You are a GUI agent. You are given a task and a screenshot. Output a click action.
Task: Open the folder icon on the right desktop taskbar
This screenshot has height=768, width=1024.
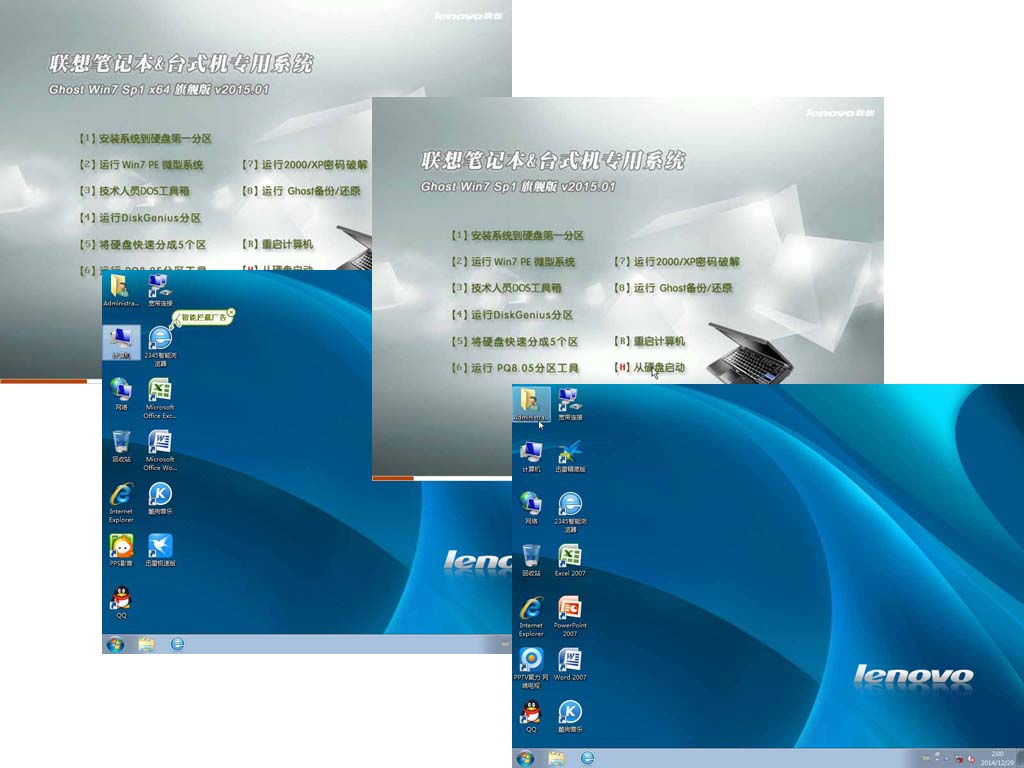[556, 758]
